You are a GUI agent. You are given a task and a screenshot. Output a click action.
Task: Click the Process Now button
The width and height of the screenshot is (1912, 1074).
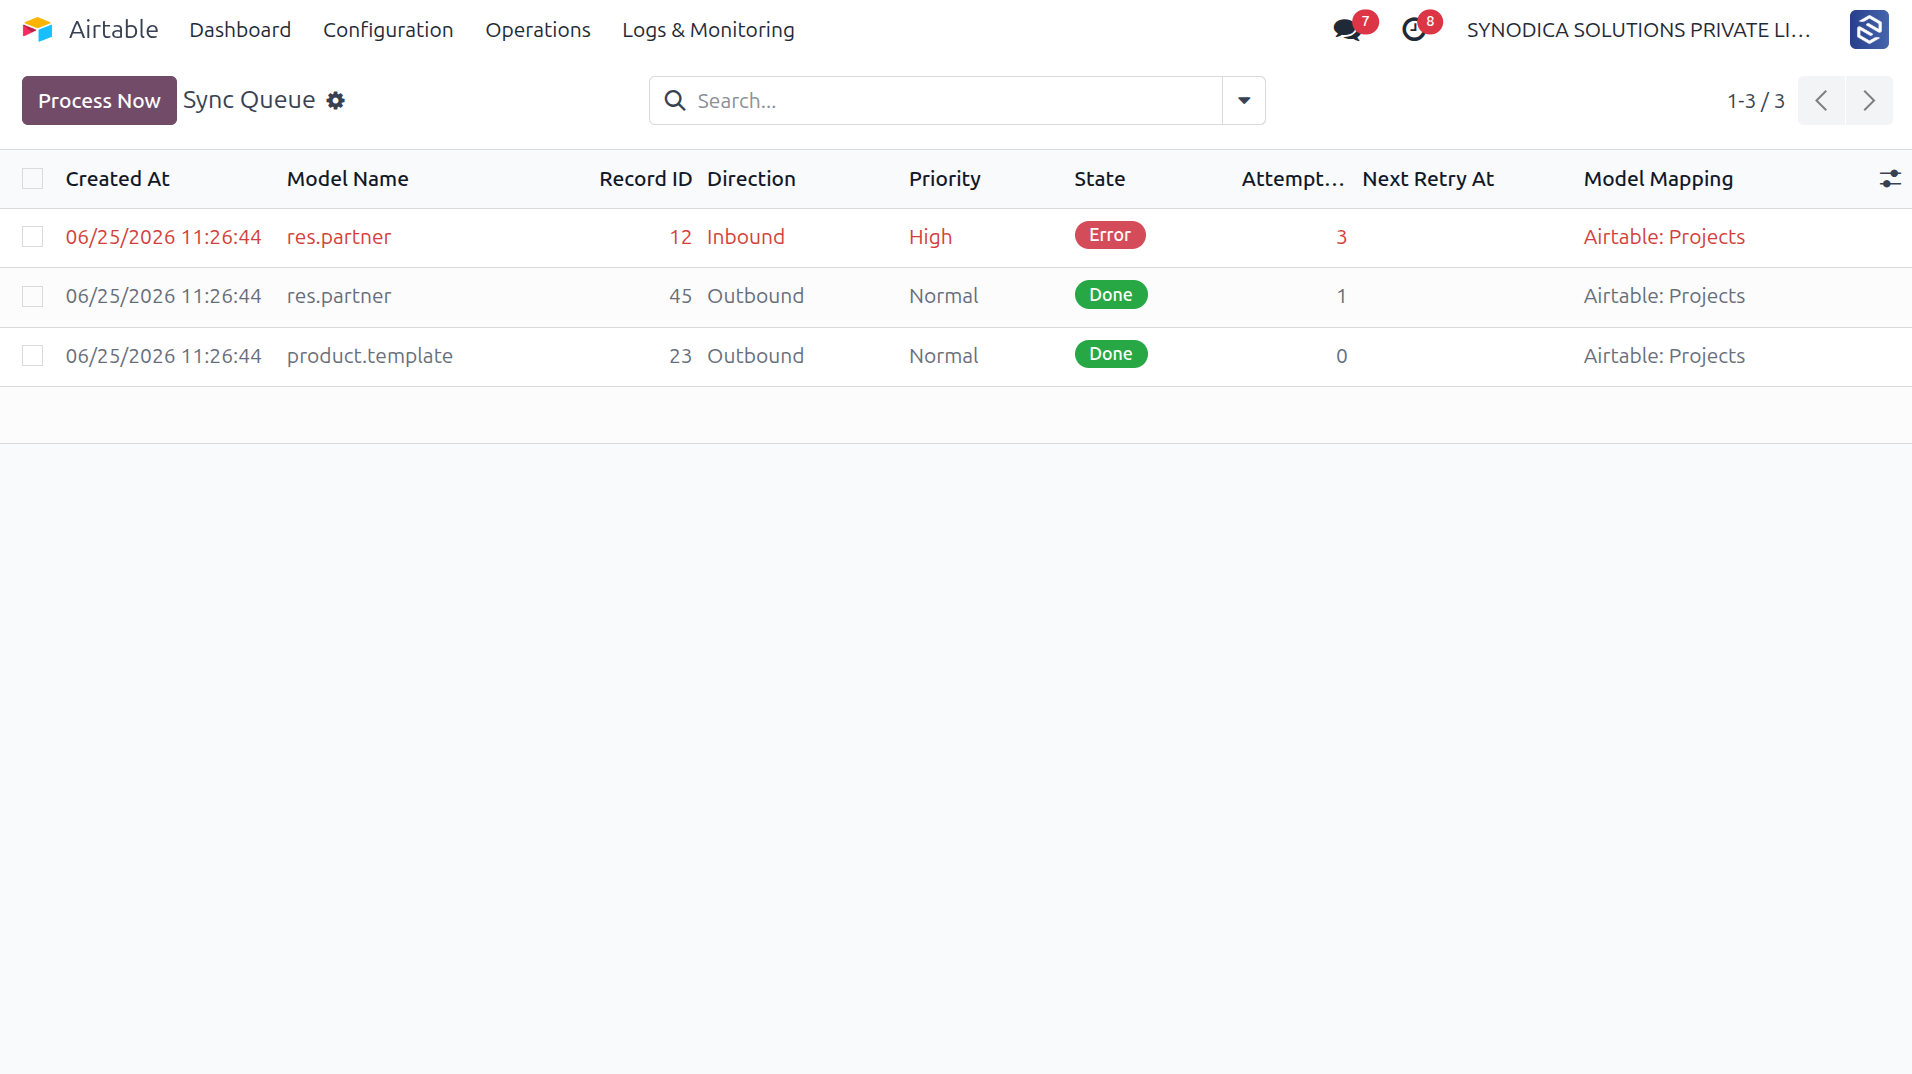[99, 100]
